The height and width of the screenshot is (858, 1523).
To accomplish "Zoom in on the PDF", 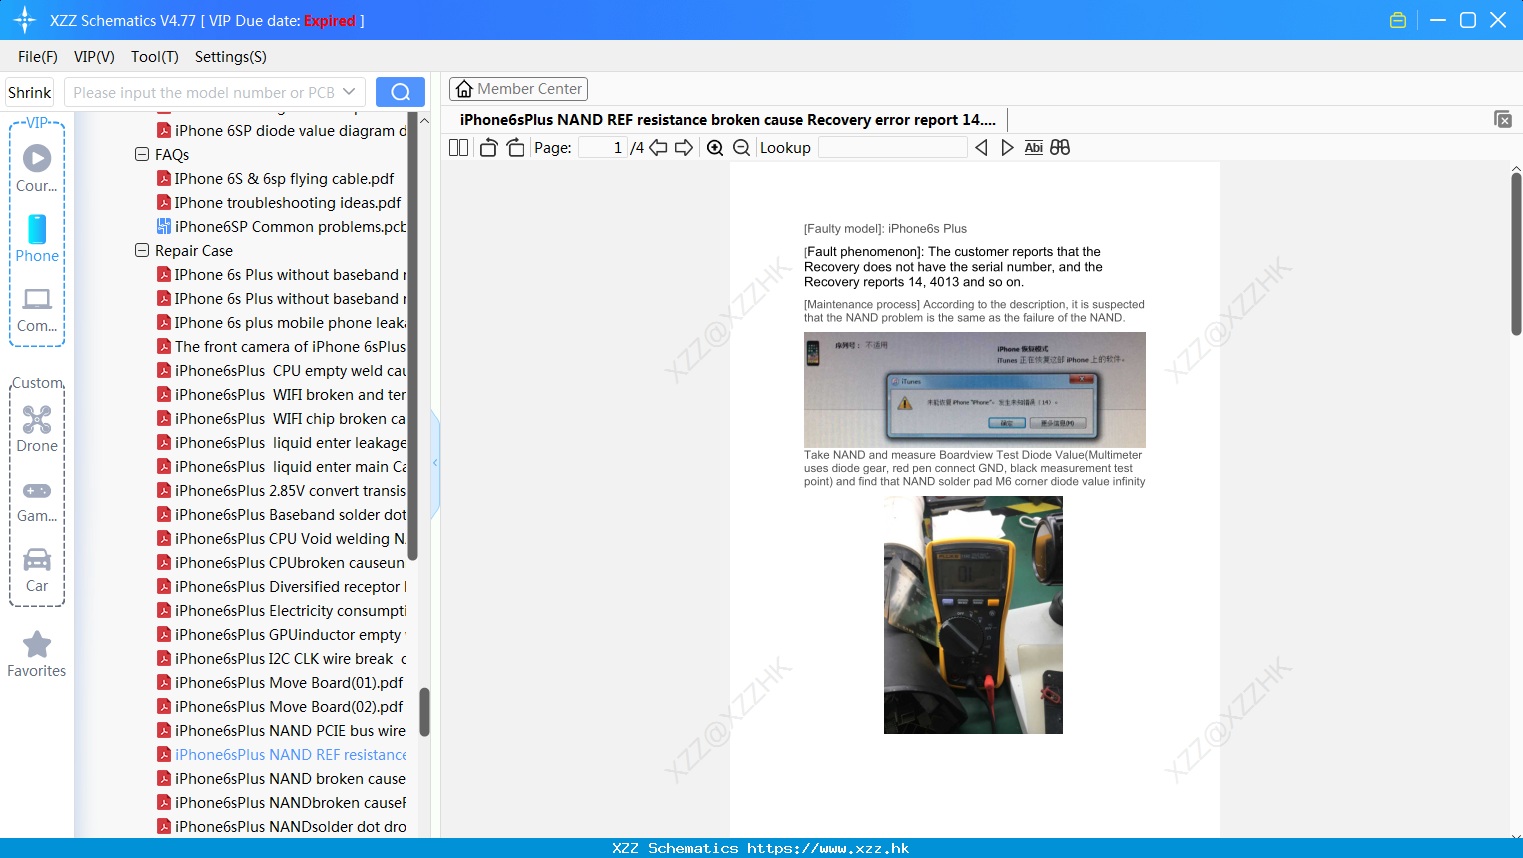I will 715,148.
